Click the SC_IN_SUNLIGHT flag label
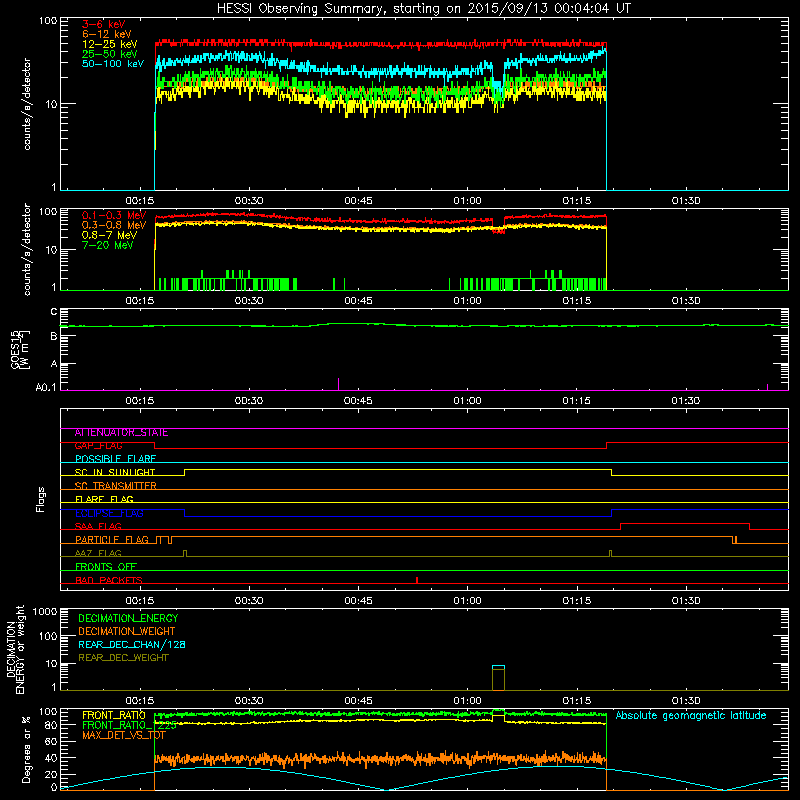Viewport: 800px width, 800px height. (x=115, y=472)
